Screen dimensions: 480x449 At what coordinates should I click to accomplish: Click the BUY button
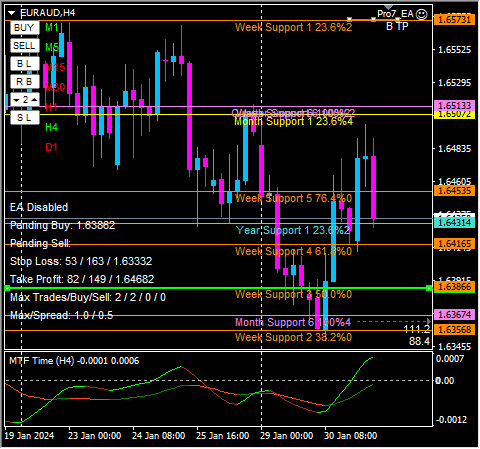(x=24, y=27)
